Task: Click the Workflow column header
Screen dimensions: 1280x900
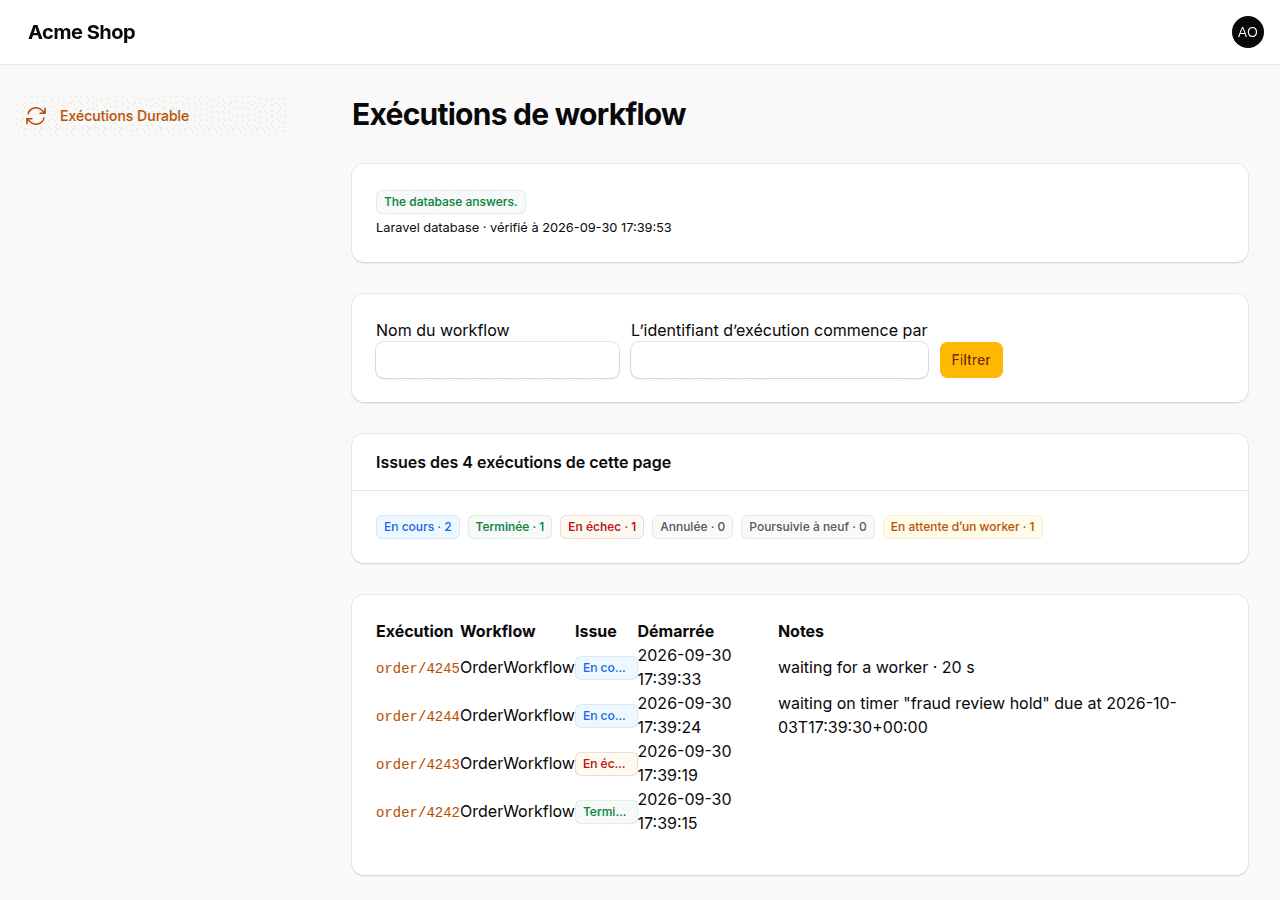Action: [x=498, y=632]
